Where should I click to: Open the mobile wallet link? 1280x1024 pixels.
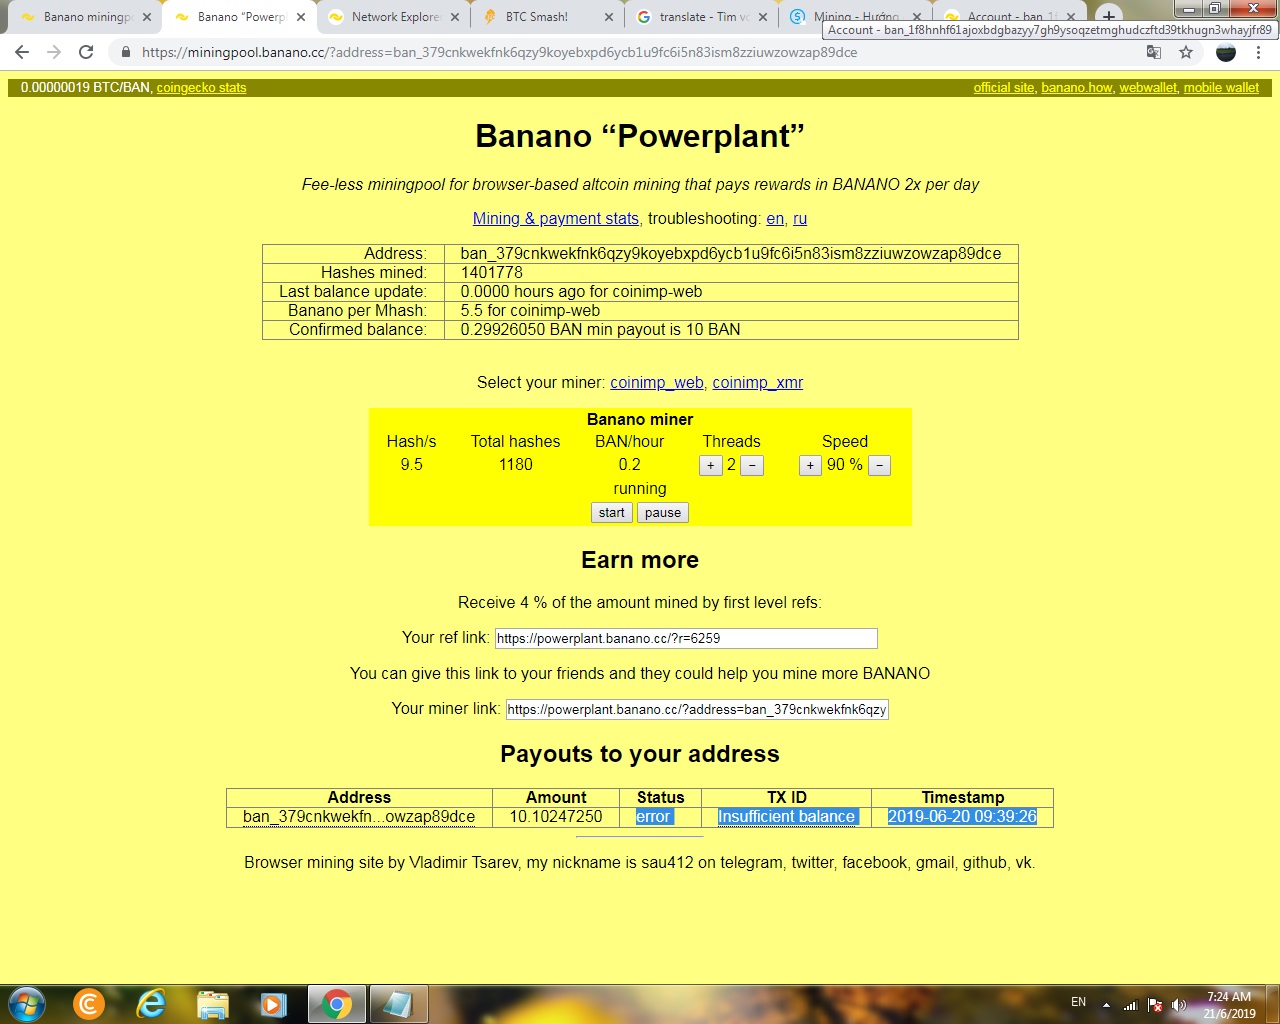1221,88
